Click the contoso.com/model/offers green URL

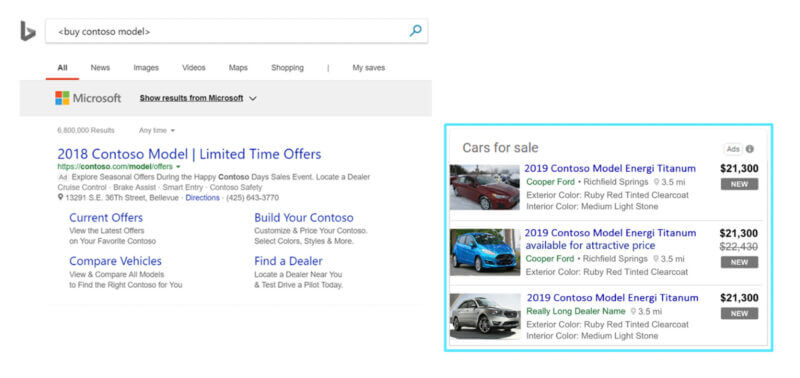click(x=115, y=167)
